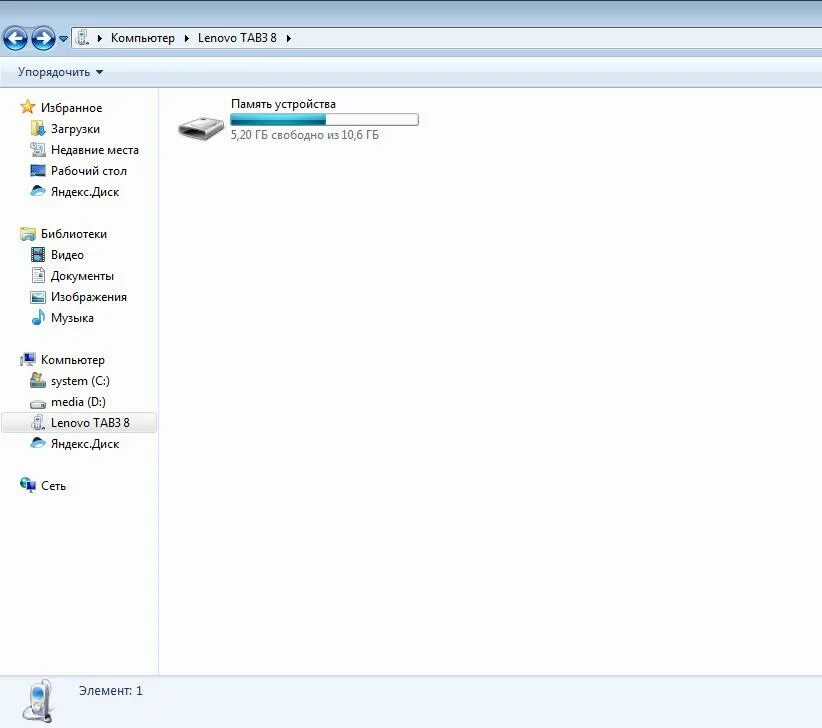Viewport: 822px width, 728px height.
Task: Open Яндекс.Диск label under Избранное
Action: (x=85, y=192)
